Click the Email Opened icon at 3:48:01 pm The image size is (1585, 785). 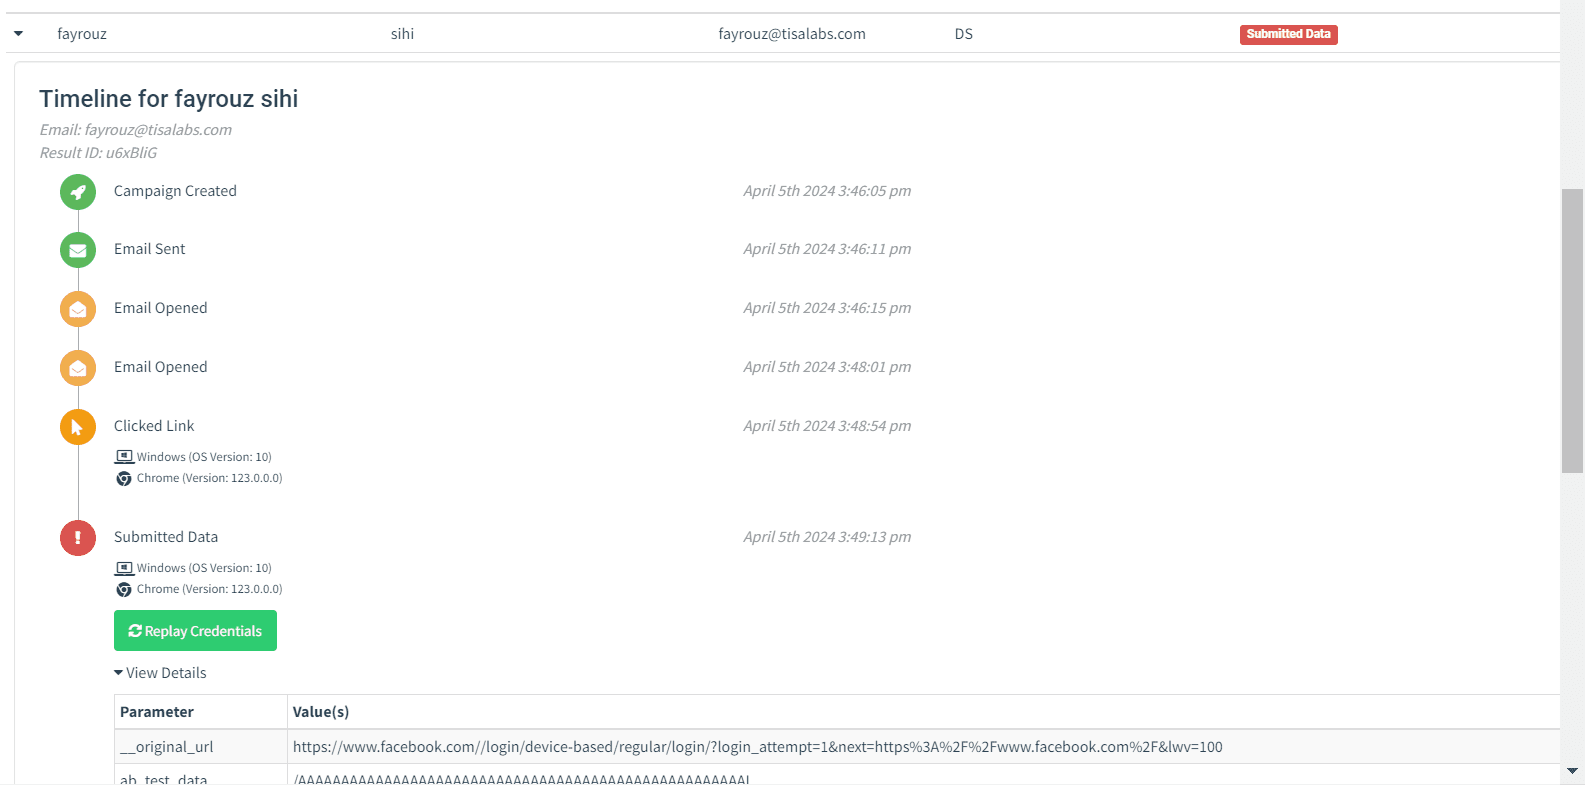click(x=78, y=368)
